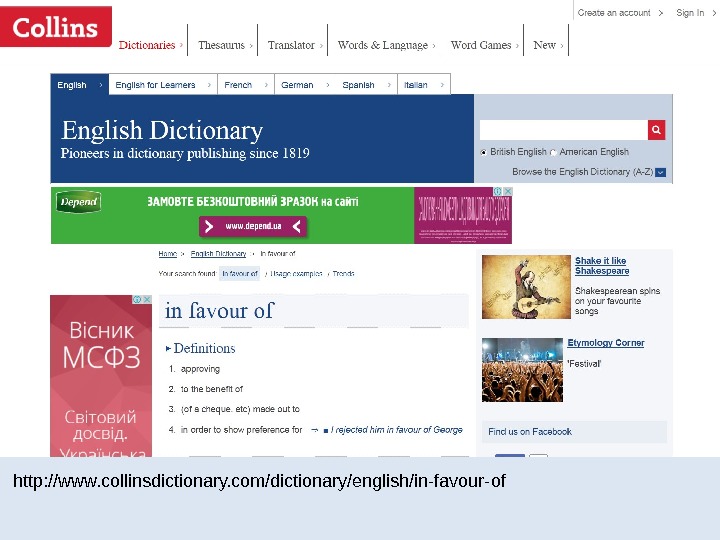Viewport: 720px width, 540px height.
Task: Open the Usage examples link
Action: point(296,274)
